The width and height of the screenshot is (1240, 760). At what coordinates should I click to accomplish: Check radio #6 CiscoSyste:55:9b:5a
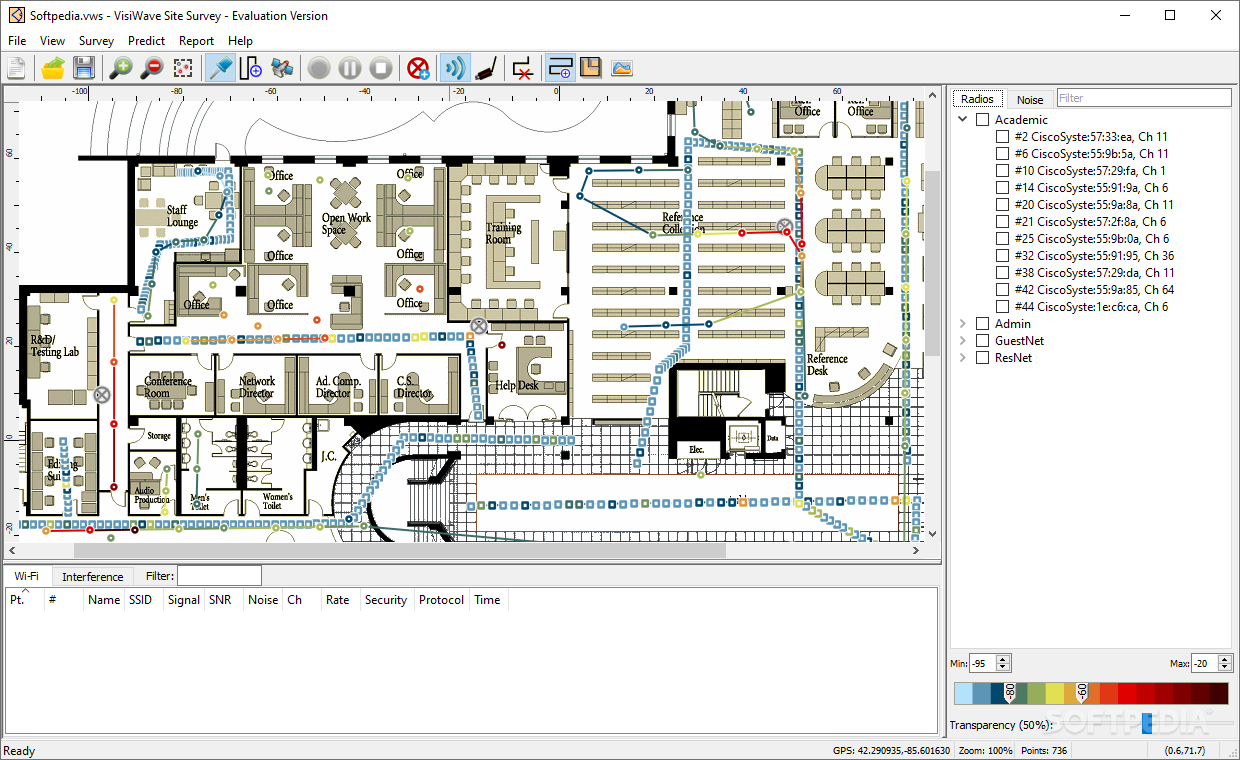1002,154
